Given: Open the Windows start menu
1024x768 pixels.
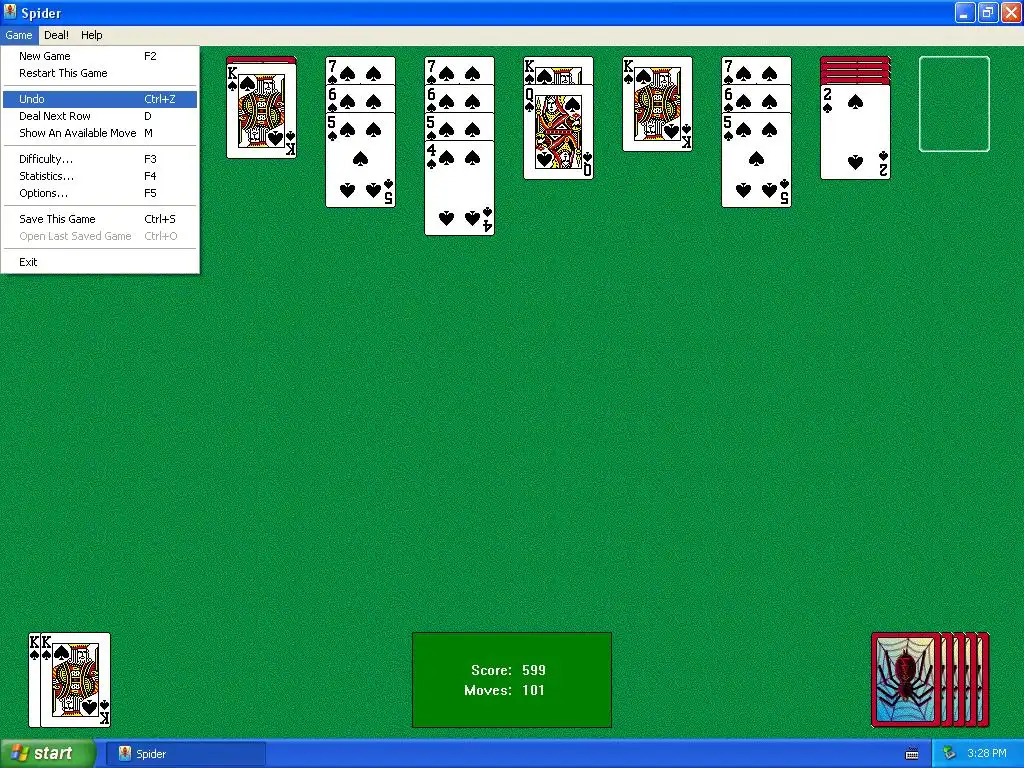Looking at the screenshot, I should pyautogui.click(x=48, y=754).
